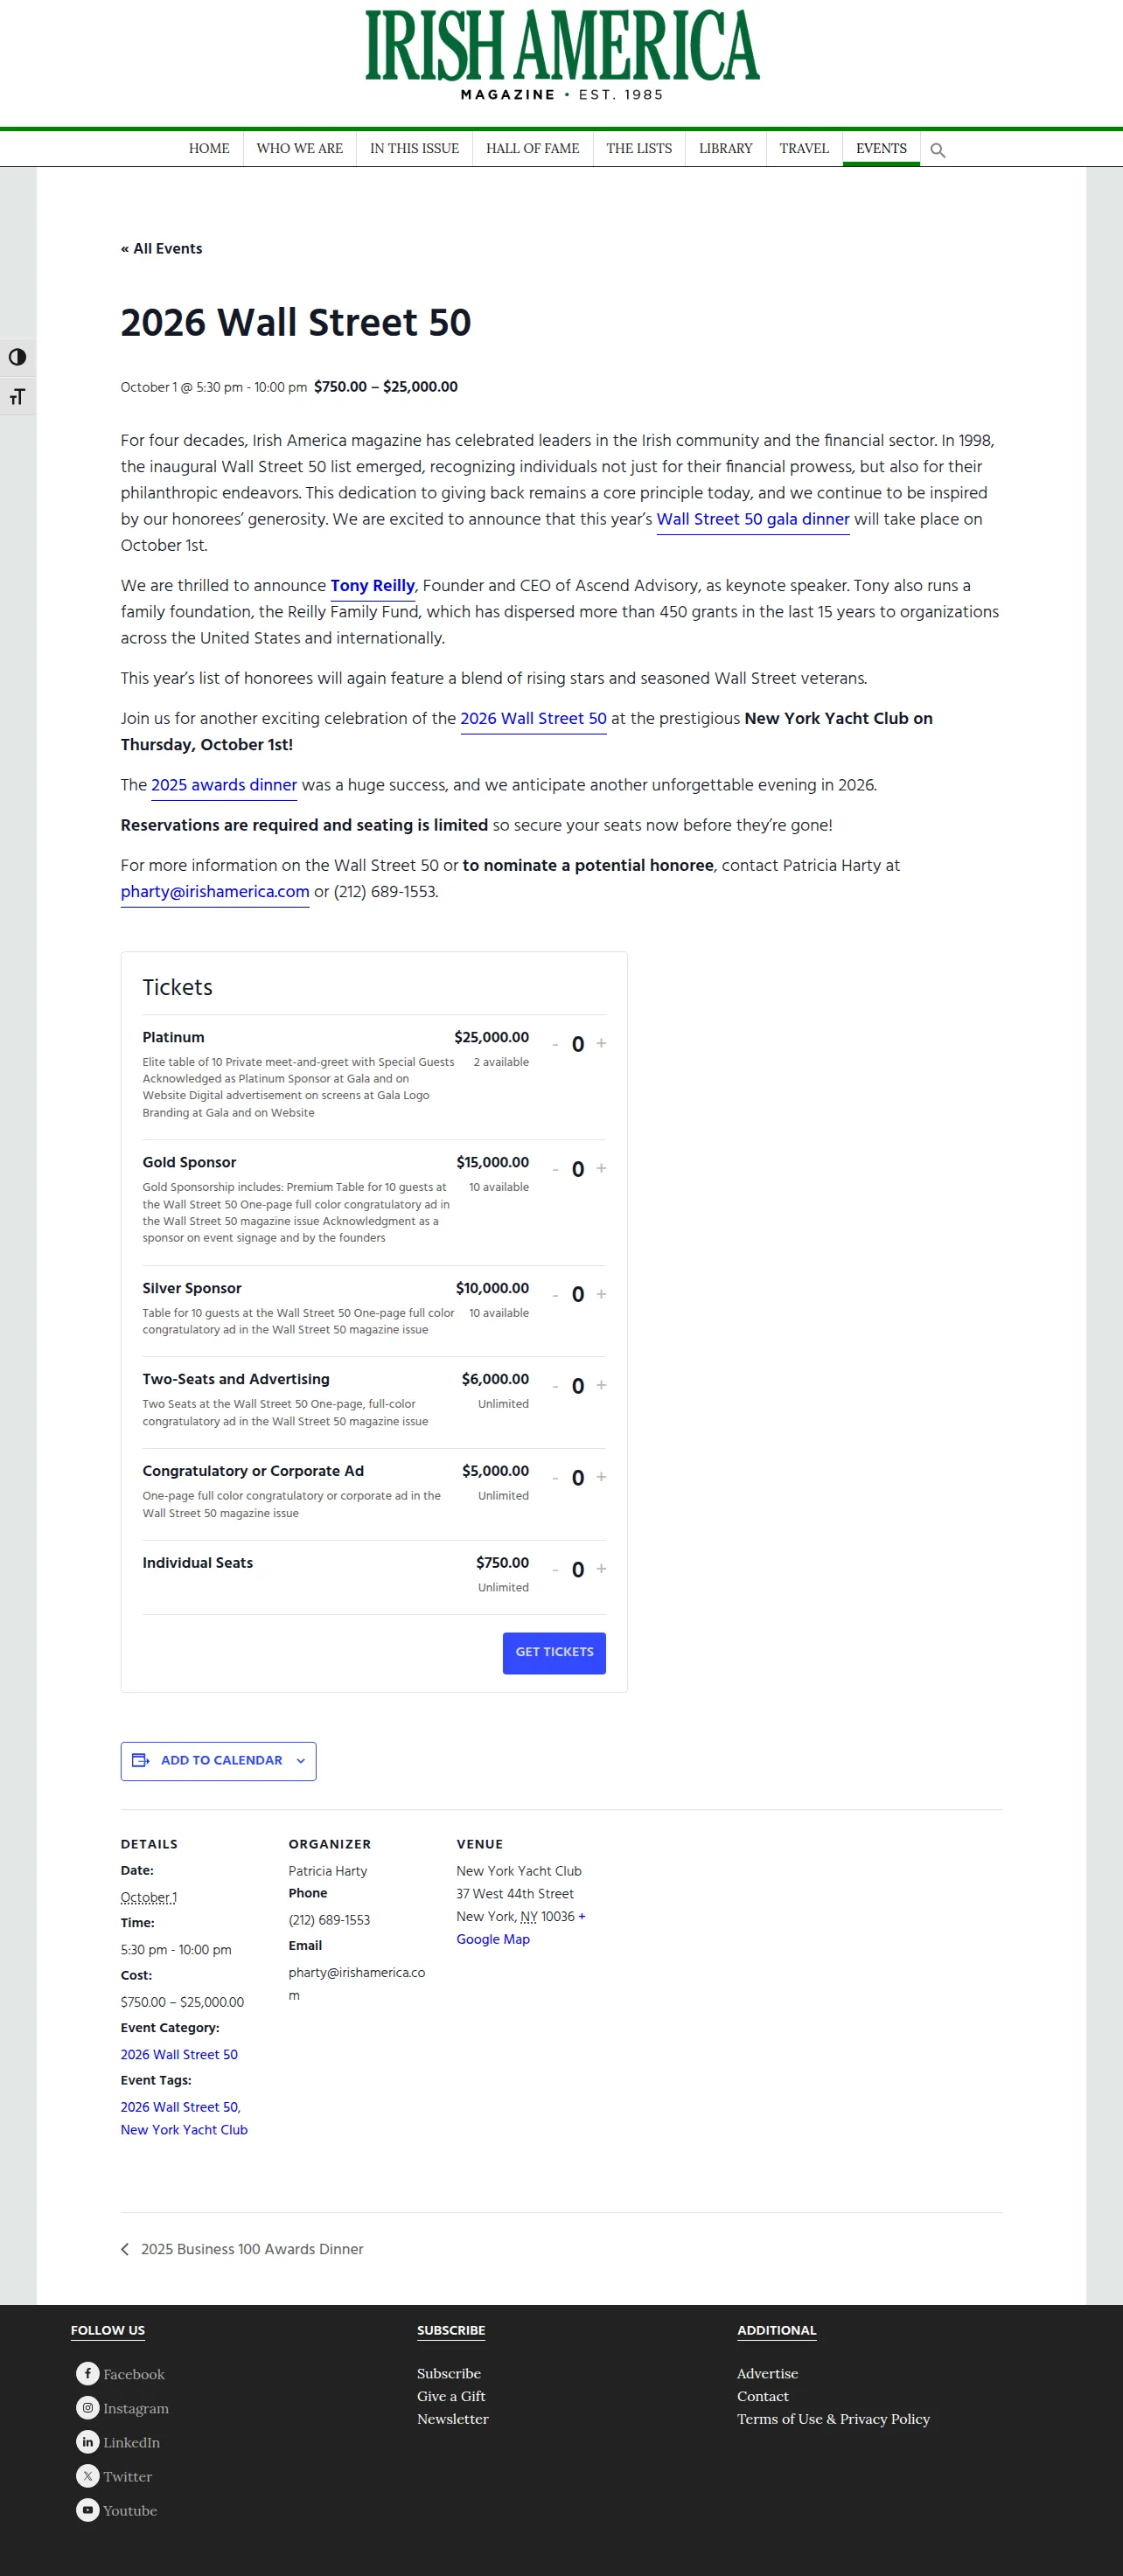This screenshot has height=2576, width=1123.
Task: Open Youtube social icon in footer
Action: click(x=88, y=2509)
